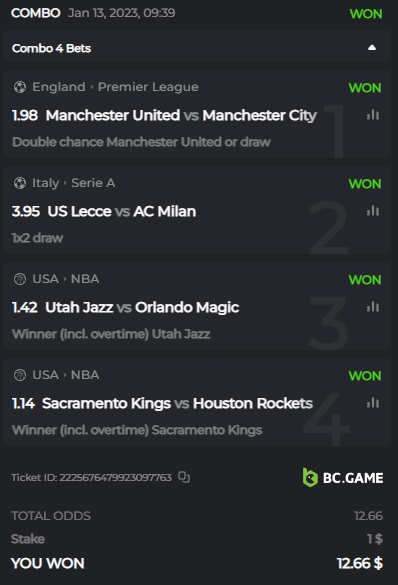Viewport: 398px width, 585px height.
Task: Open Utah Jazz vs Orlando Magic match
Action: pos(142,307)
